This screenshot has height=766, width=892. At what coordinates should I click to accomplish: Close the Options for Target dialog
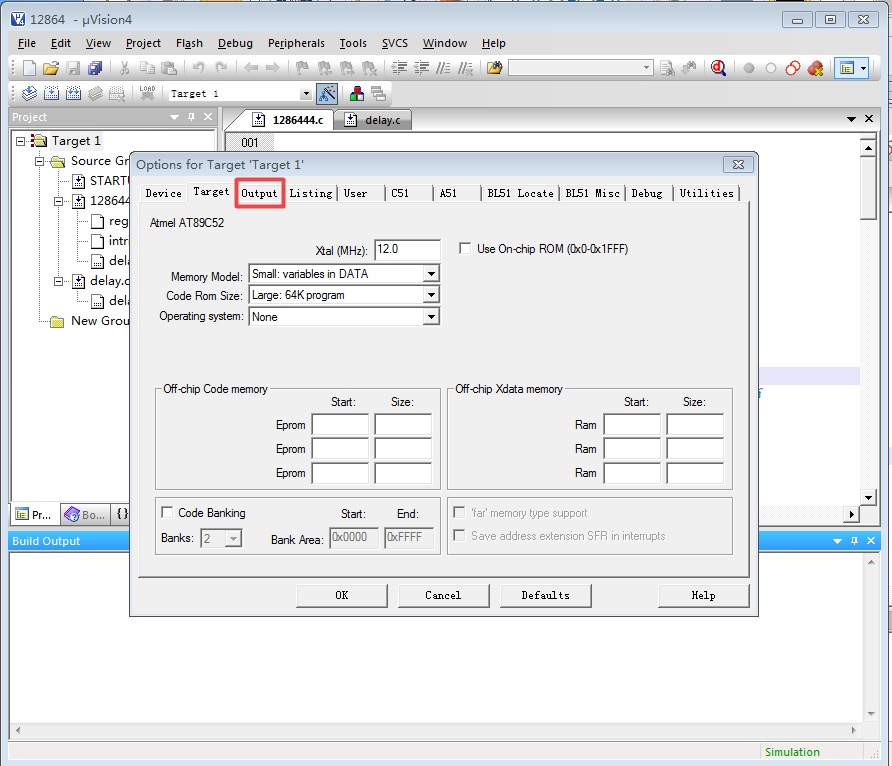[738, 164]
